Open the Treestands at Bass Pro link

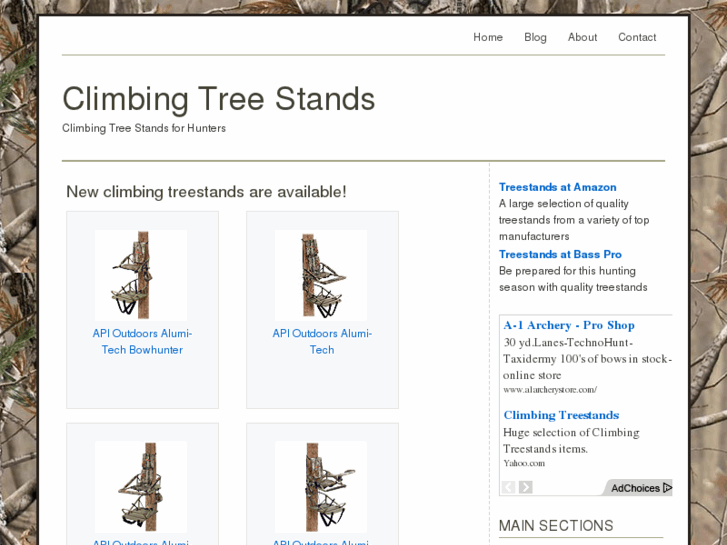click(560, 254)
